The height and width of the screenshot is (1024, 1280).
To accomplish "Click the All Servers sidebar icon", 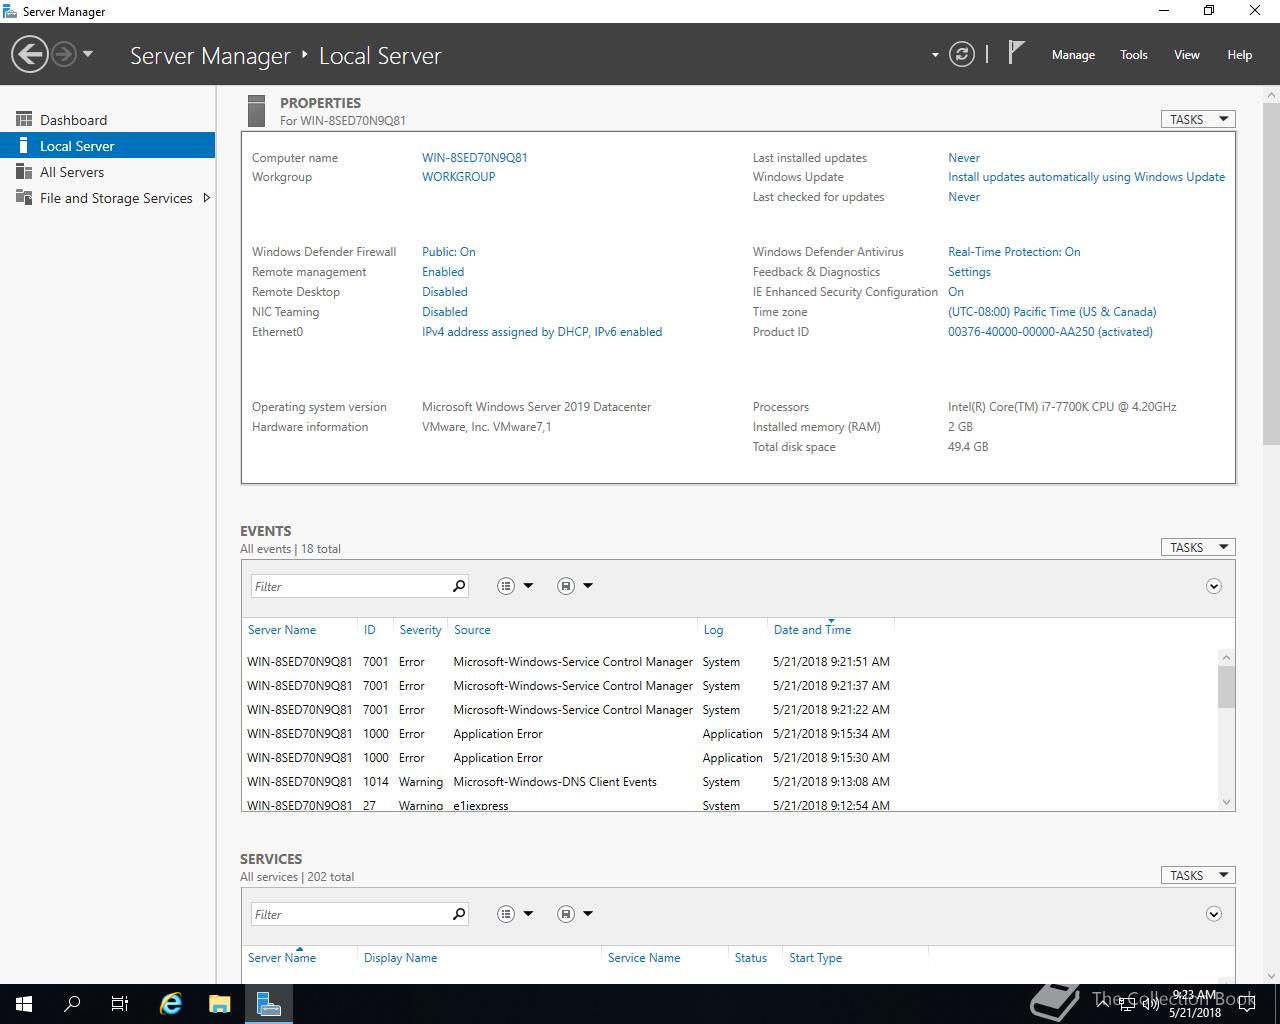I will coord(24,171).
